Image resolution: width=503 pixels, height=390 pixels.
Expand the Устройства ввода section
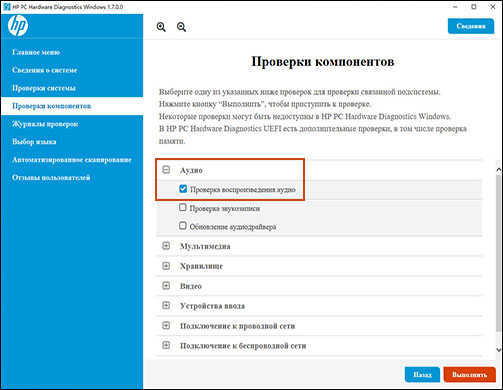click(x=166, y=306)
